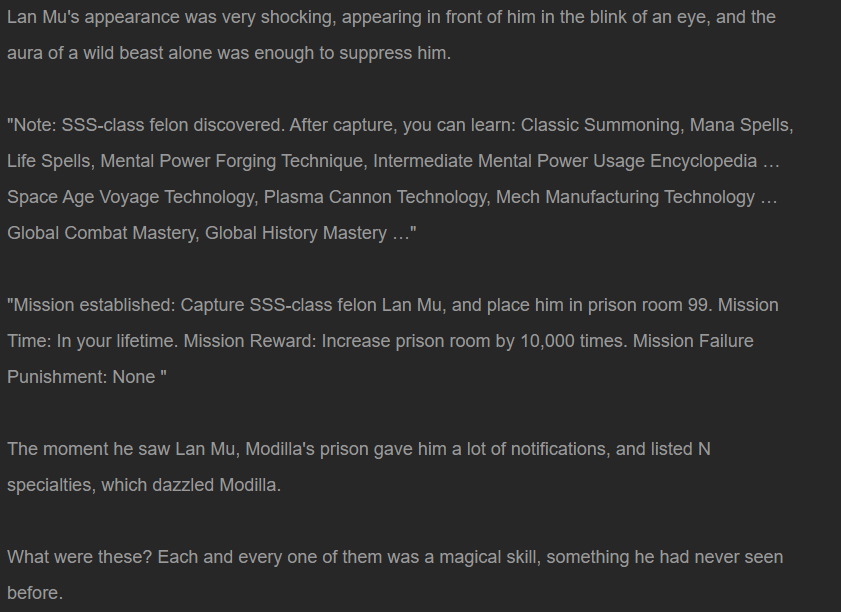Click the words "Plasma Cannon Technology"
The image size is (841, 612).
[375, 197]
